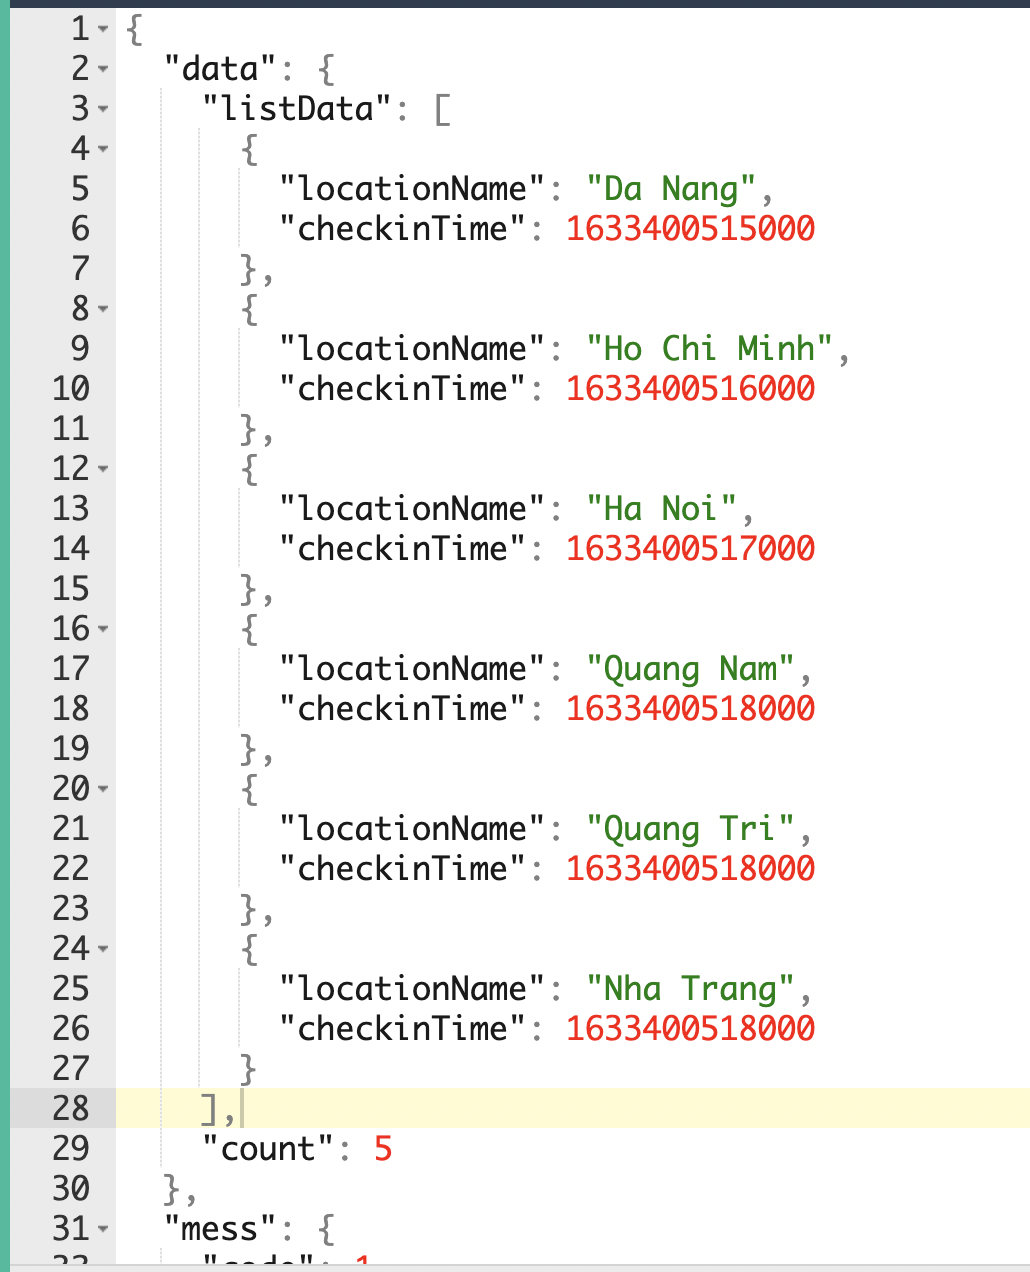Click the checkinTime value on line 22
The width and height of the screenshot is (1030, 1272).
tap(690, 869)
